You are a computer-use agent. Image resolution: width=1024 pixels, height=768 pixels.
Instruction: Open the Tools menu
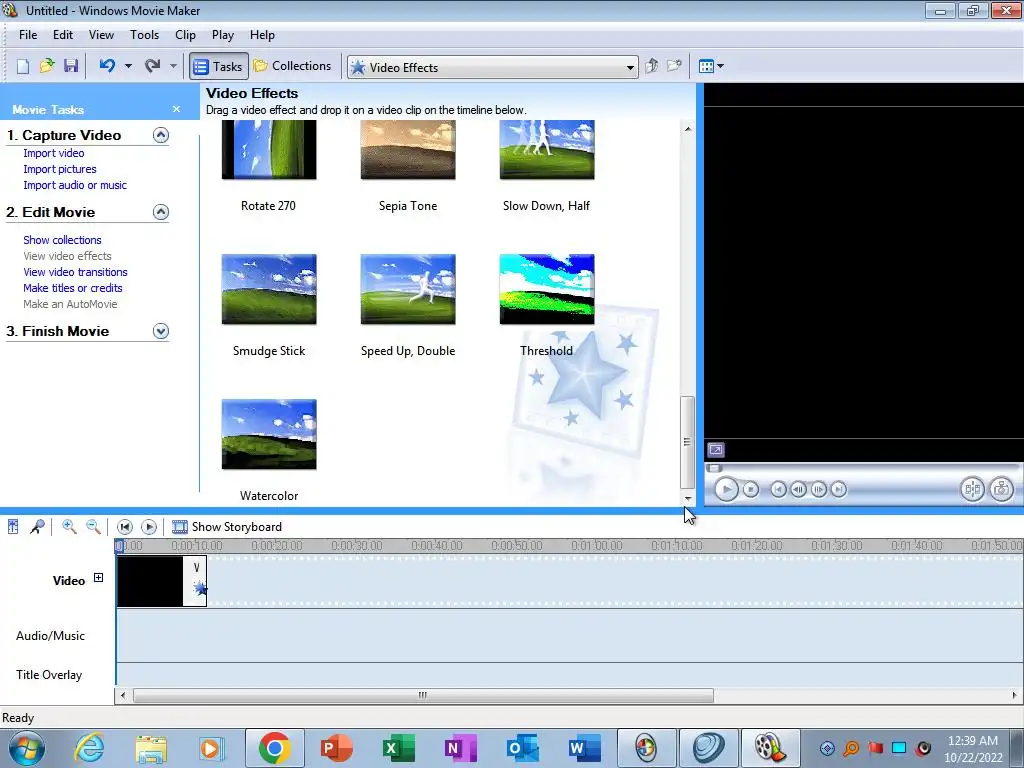tap(144, 35)
